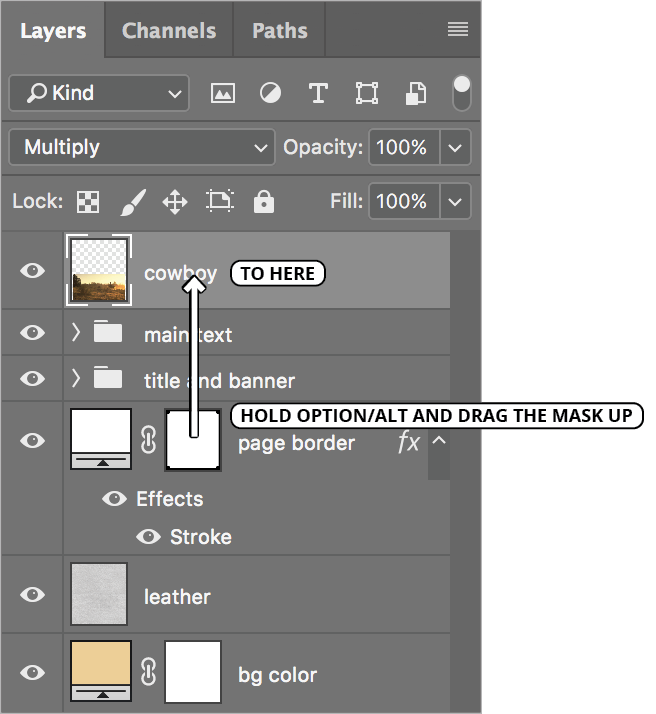Switch to the Paths tab

click(x=280, y=31)
